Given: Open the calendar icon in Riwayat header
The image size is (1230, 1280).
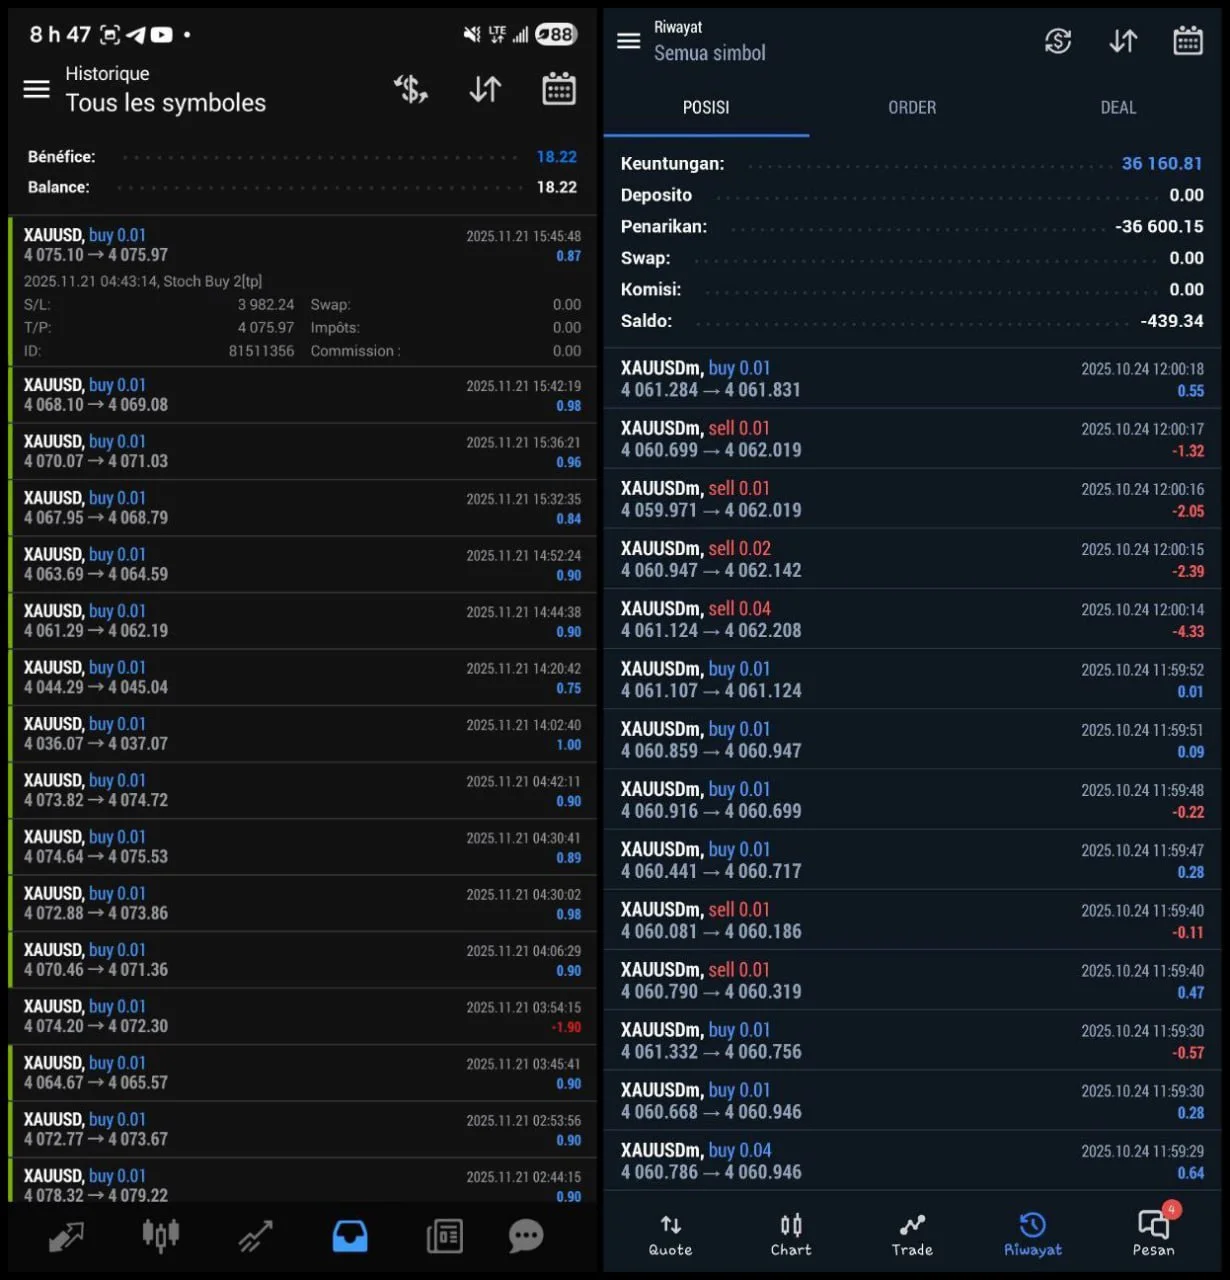Looking at the screenshot, I should coord(1187,41).
